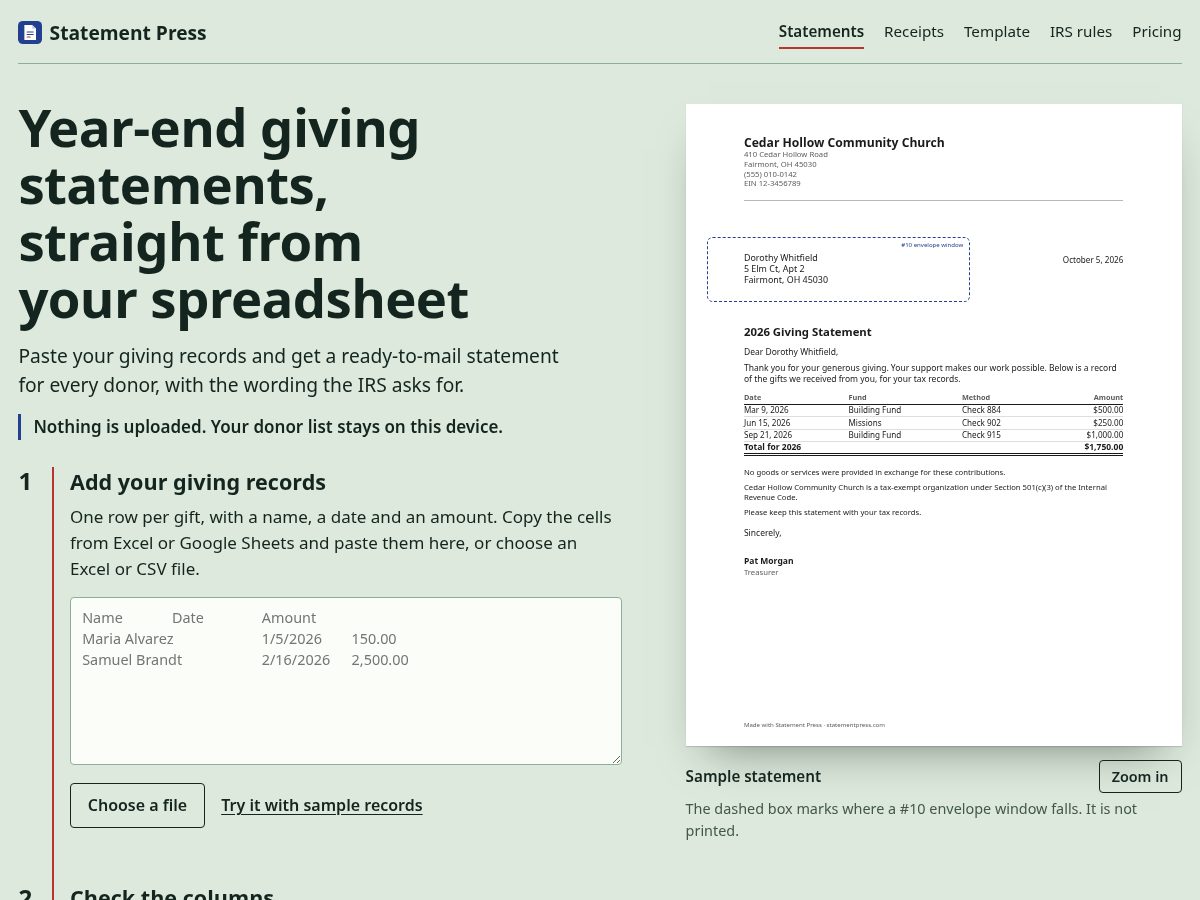
Task: Click the Statement Press document logo icon
Action: point(30,33)
